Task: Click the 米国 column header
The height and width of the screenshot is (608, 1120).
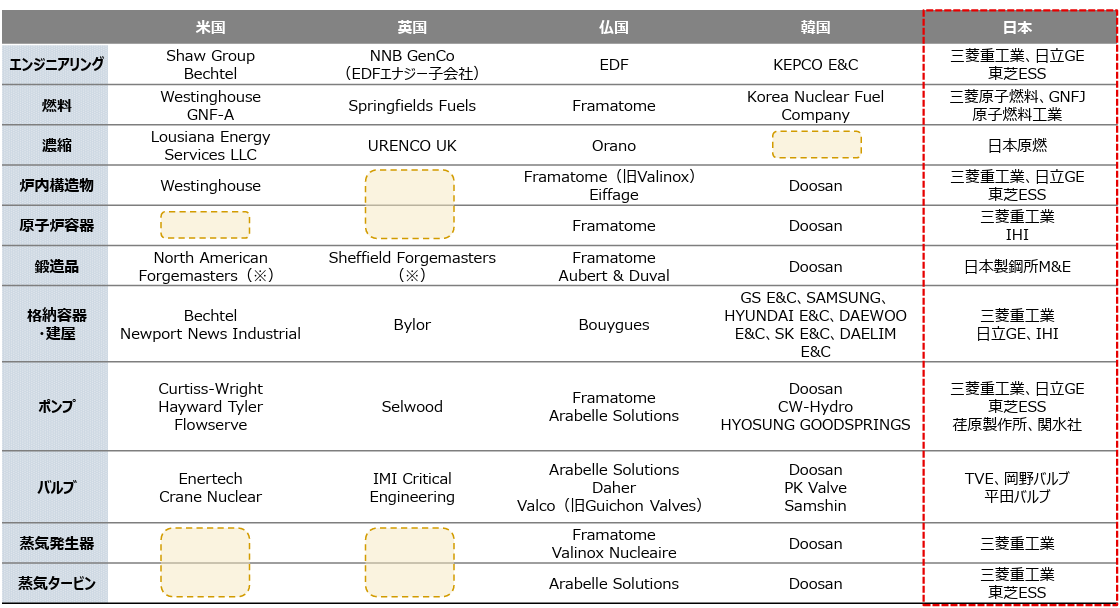Action: [x=210, y=28]
